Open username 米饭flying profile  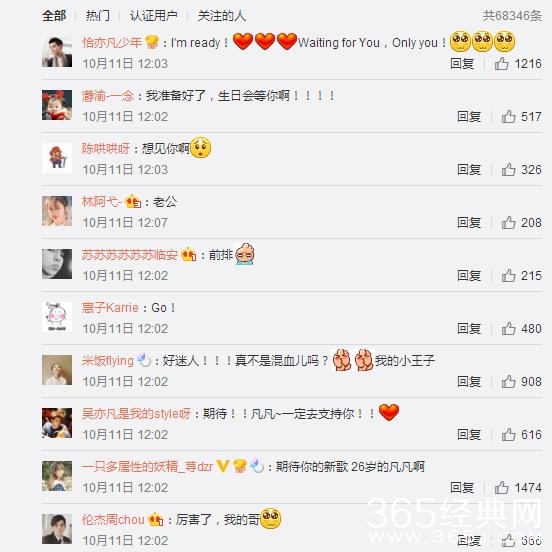(x=107, y=360)
